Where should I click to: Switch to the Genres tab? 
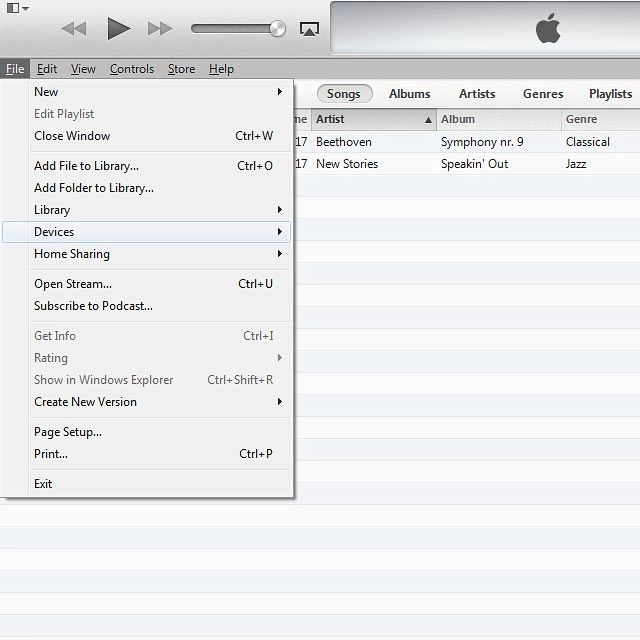[543, 94]
